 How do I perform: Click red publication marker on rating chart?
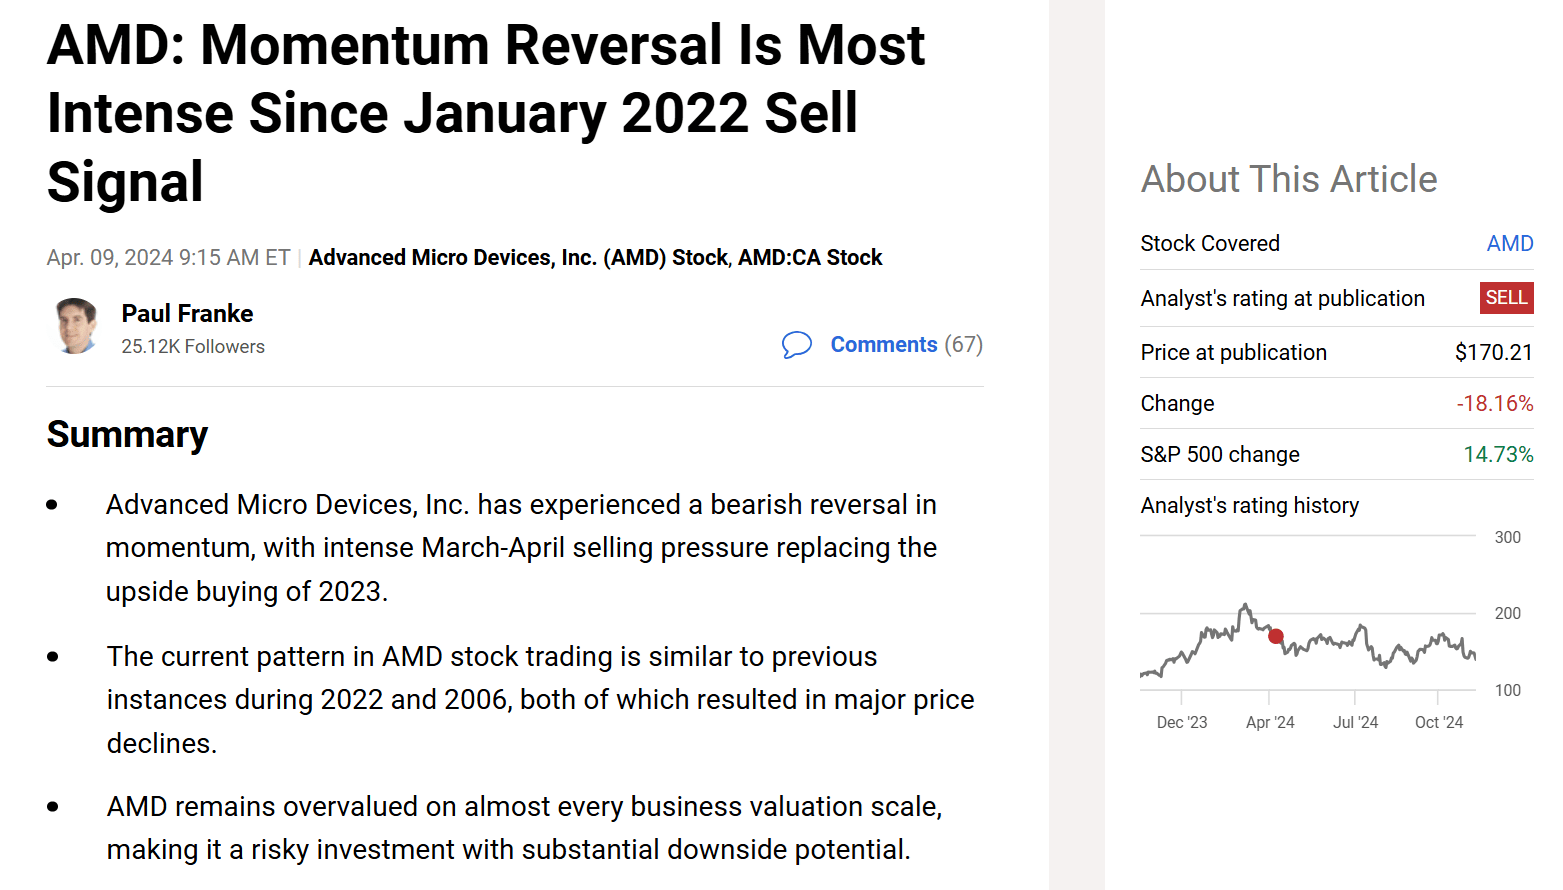[1276, 636]
